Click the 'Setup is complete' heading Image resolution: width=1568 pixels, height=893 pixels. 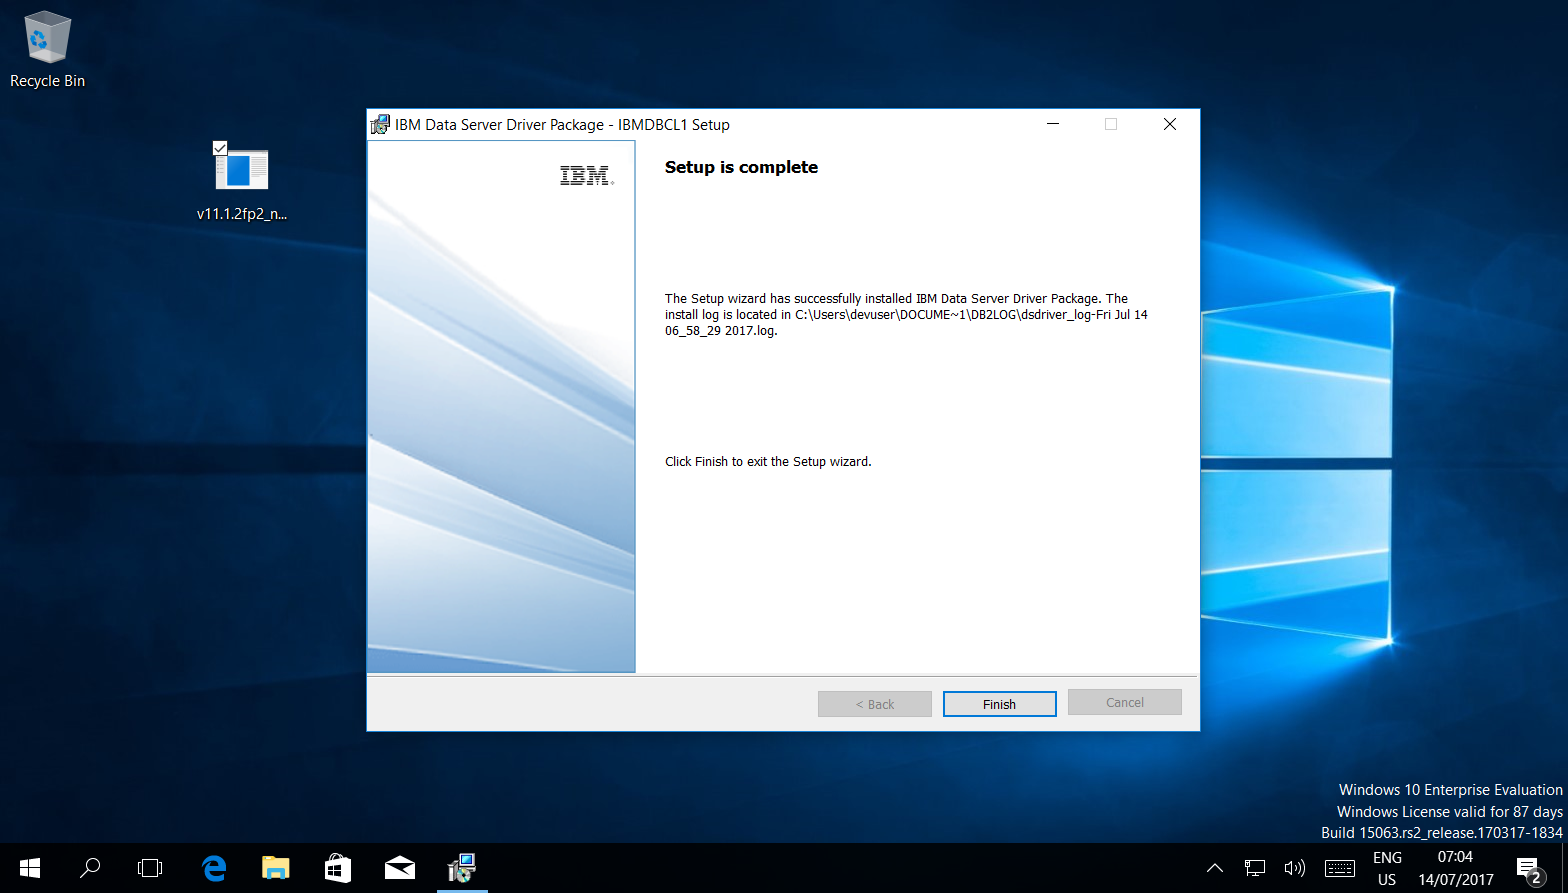(x=741, y=167)
